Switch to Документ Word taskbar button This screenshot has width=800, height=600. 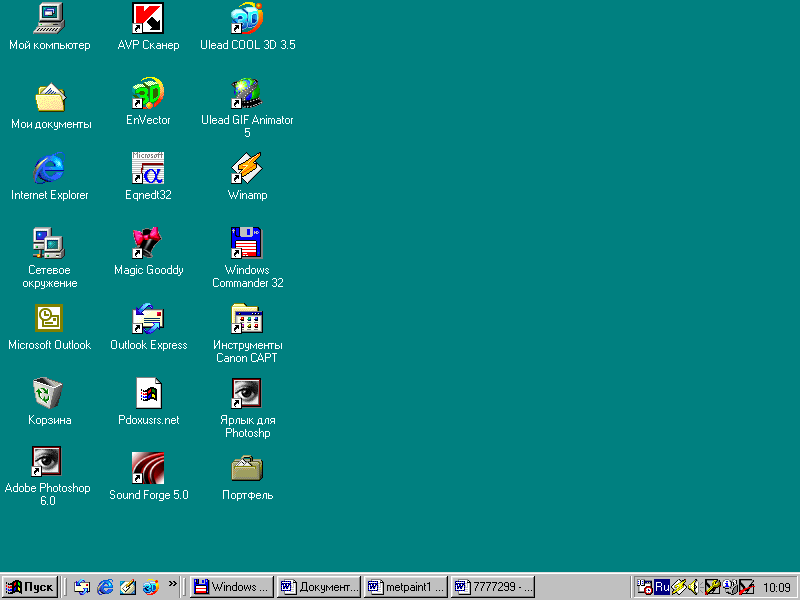tap(319, 587)
